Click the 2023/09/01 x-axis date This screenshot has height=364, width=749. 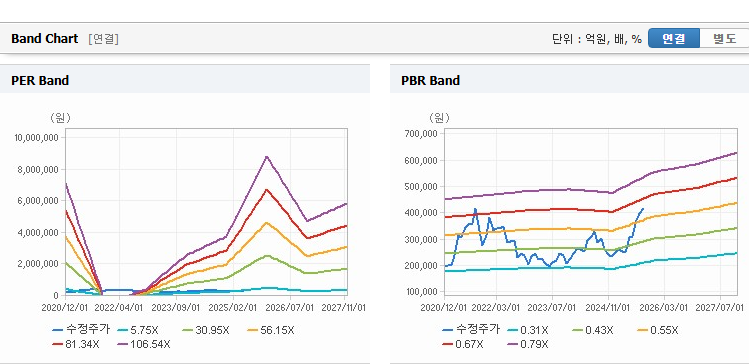pos(176,308)
